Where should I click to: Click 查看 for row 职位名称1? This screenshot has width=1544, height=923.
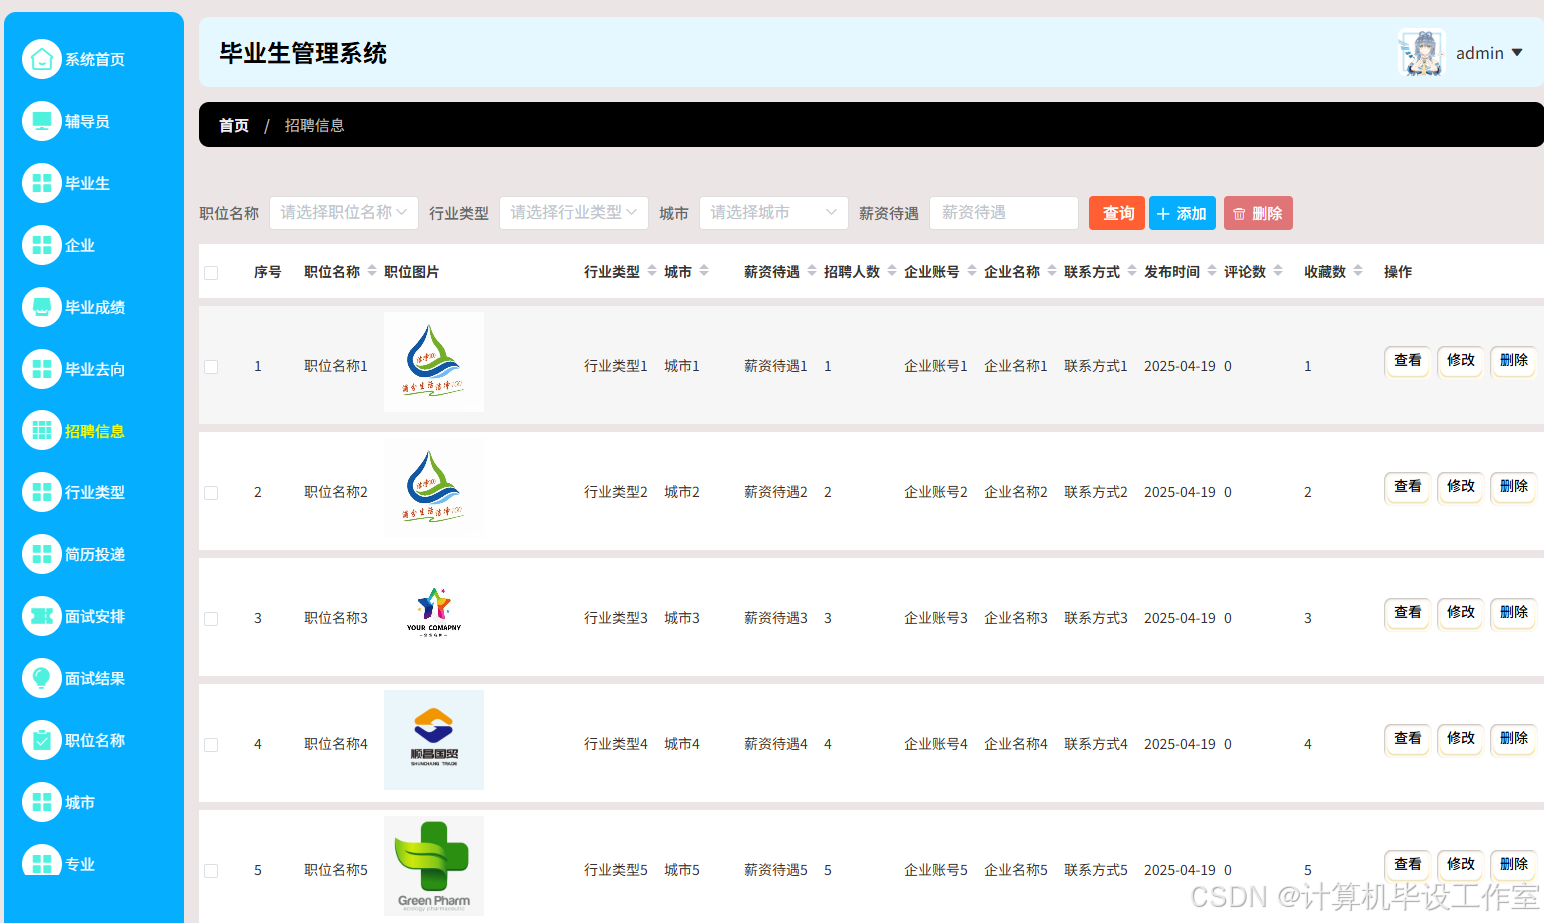pyautogui.click(x=1407, y=360)
